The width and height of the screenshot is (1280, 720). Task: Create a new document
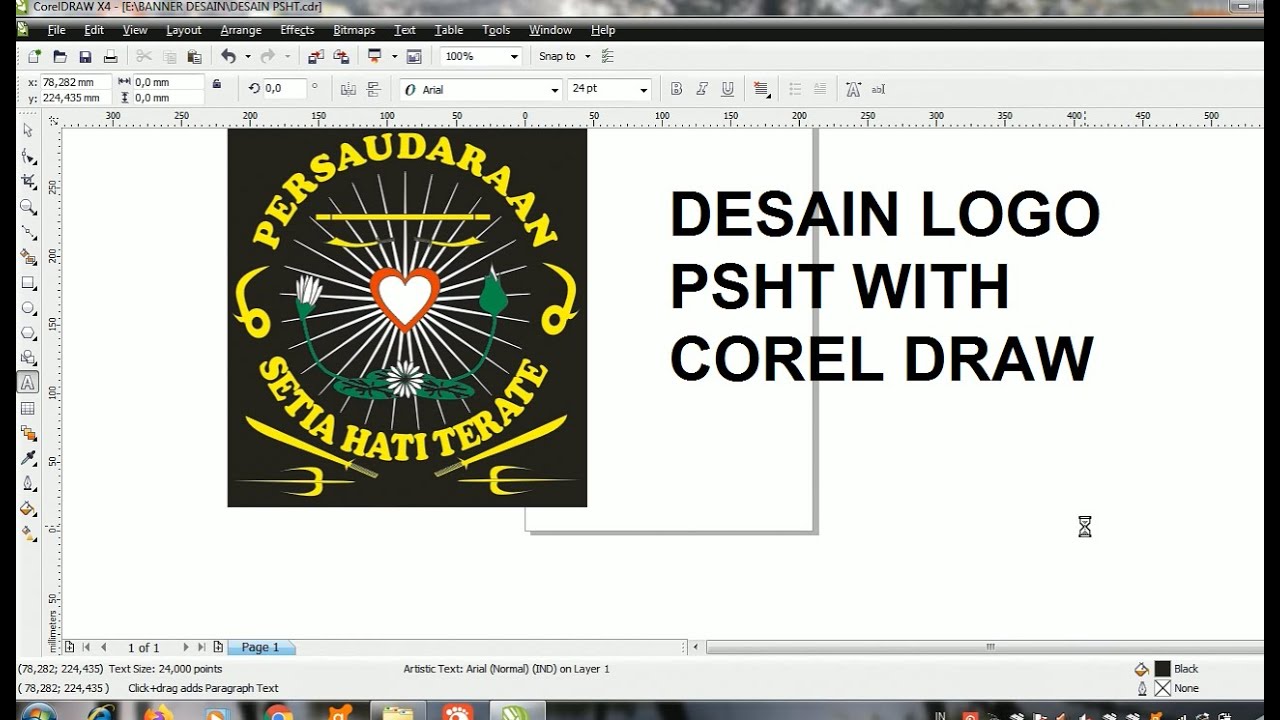[34, 57]
